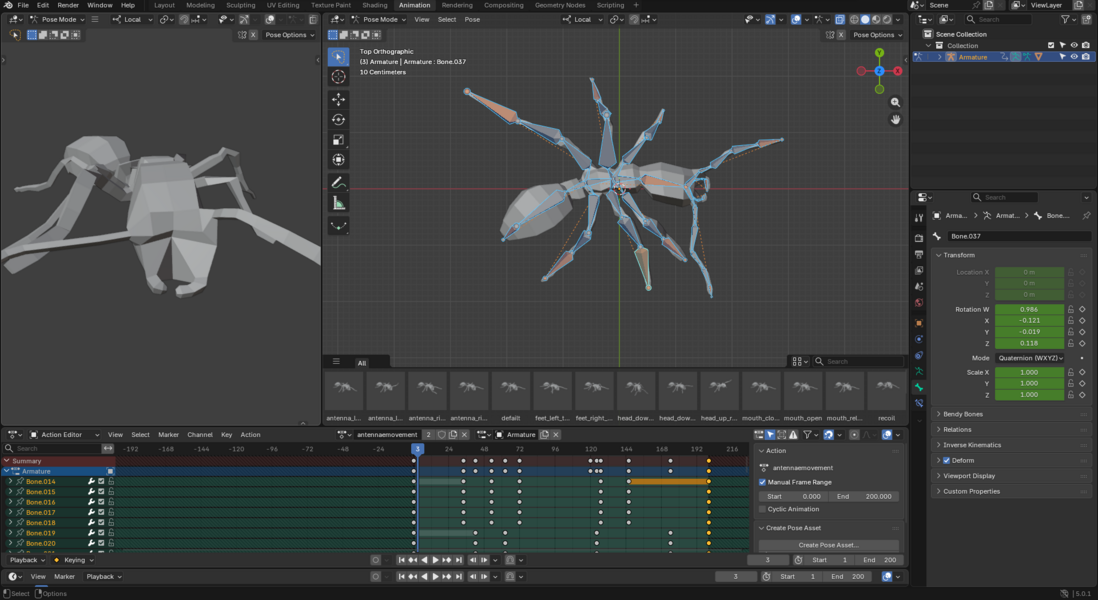Open the Render properties tab
This screenshot has width=1098, height=600.
[918, 236]
